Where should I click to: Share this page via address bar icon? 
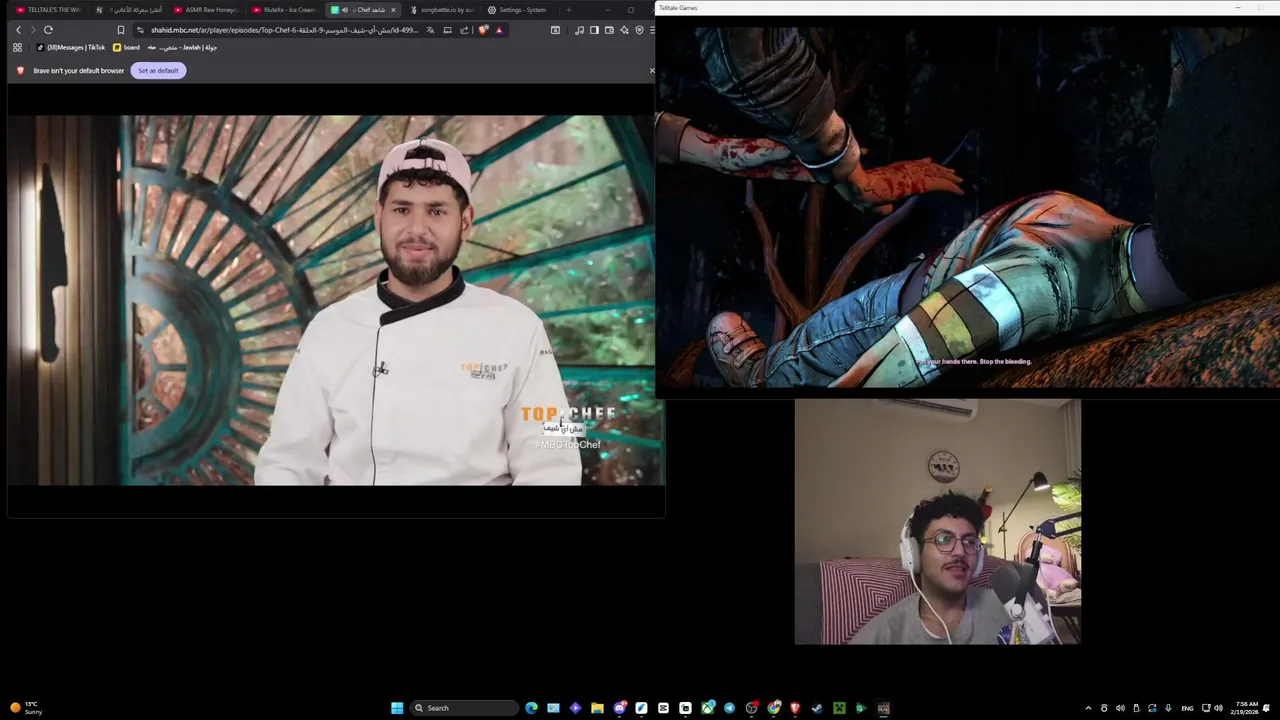click(464, 30)
